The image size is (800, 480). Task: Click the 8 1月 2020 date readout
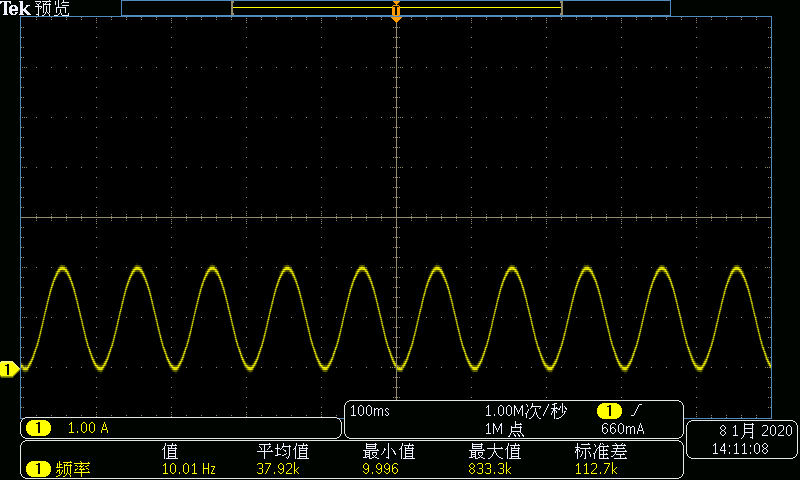(756, 431)
